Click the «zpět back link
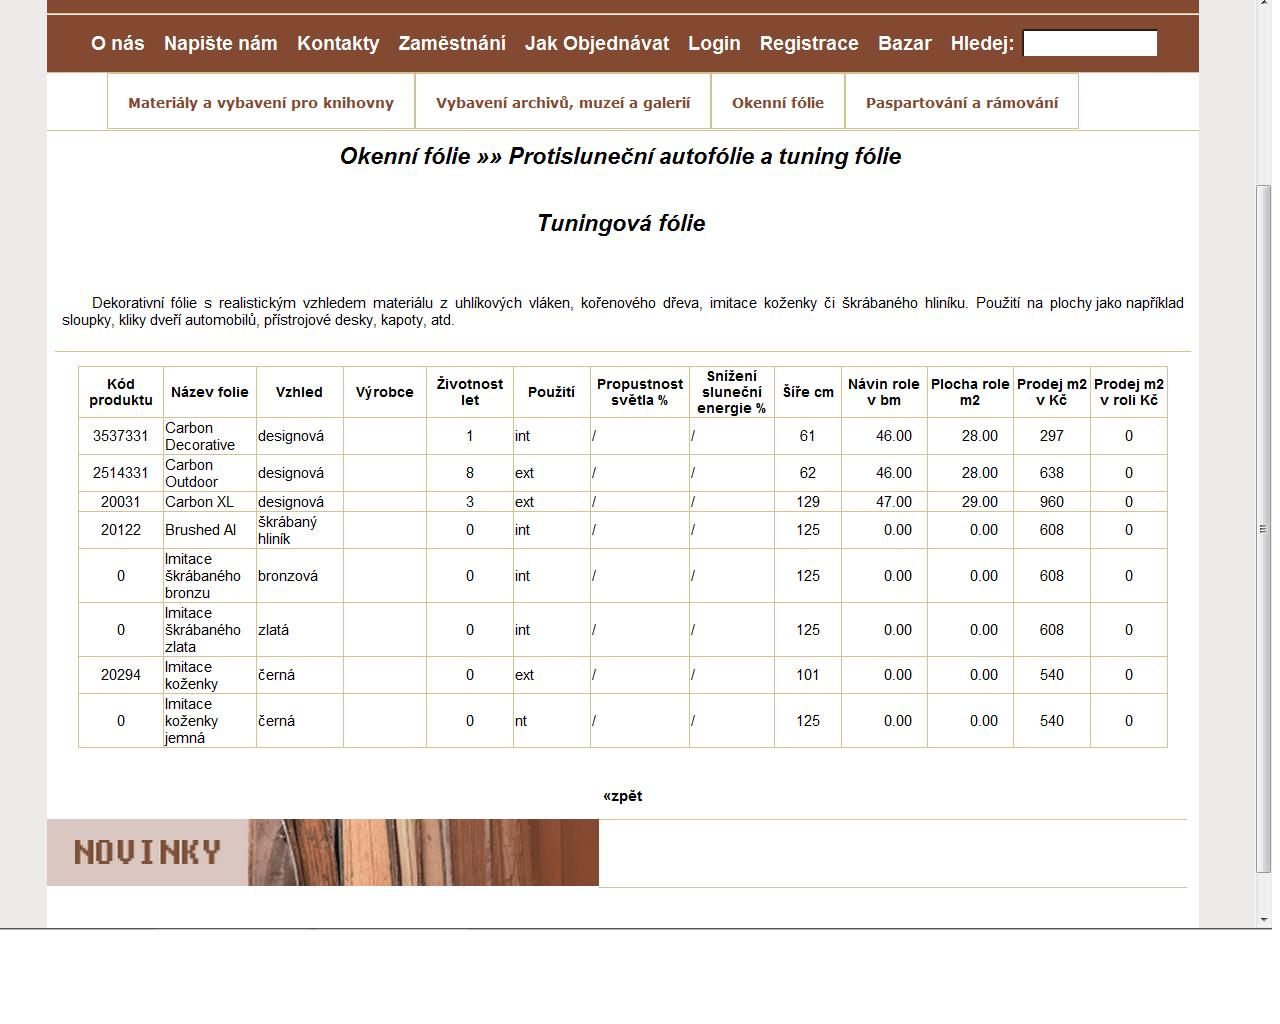This screenshot has height=1024, width=1280. 622,796
